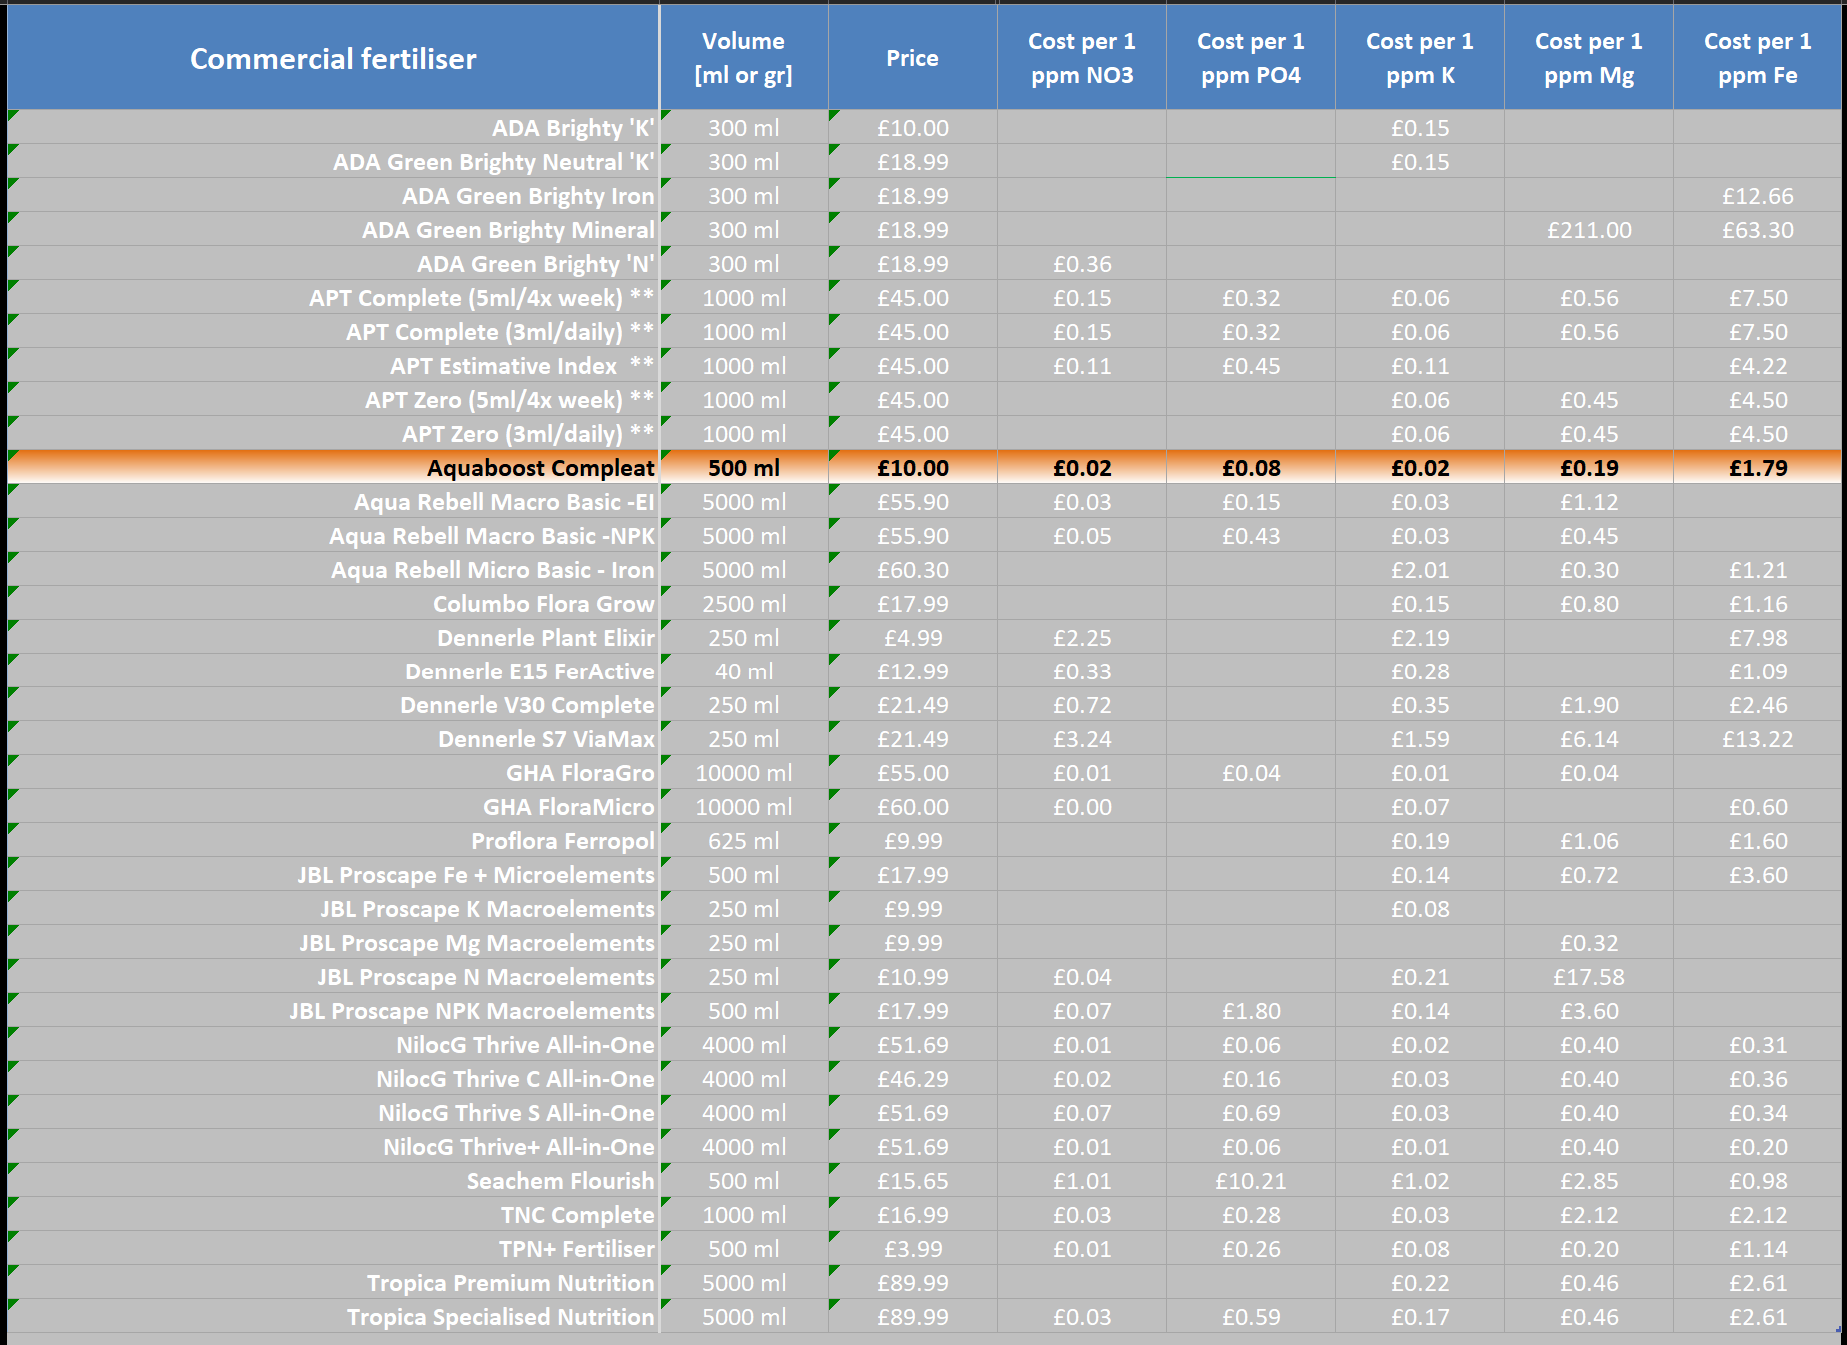The image size is (1847, 1345).
Task: Click Seachem Flourish PO4 cost £10.21
Action: (1251, 1181)
